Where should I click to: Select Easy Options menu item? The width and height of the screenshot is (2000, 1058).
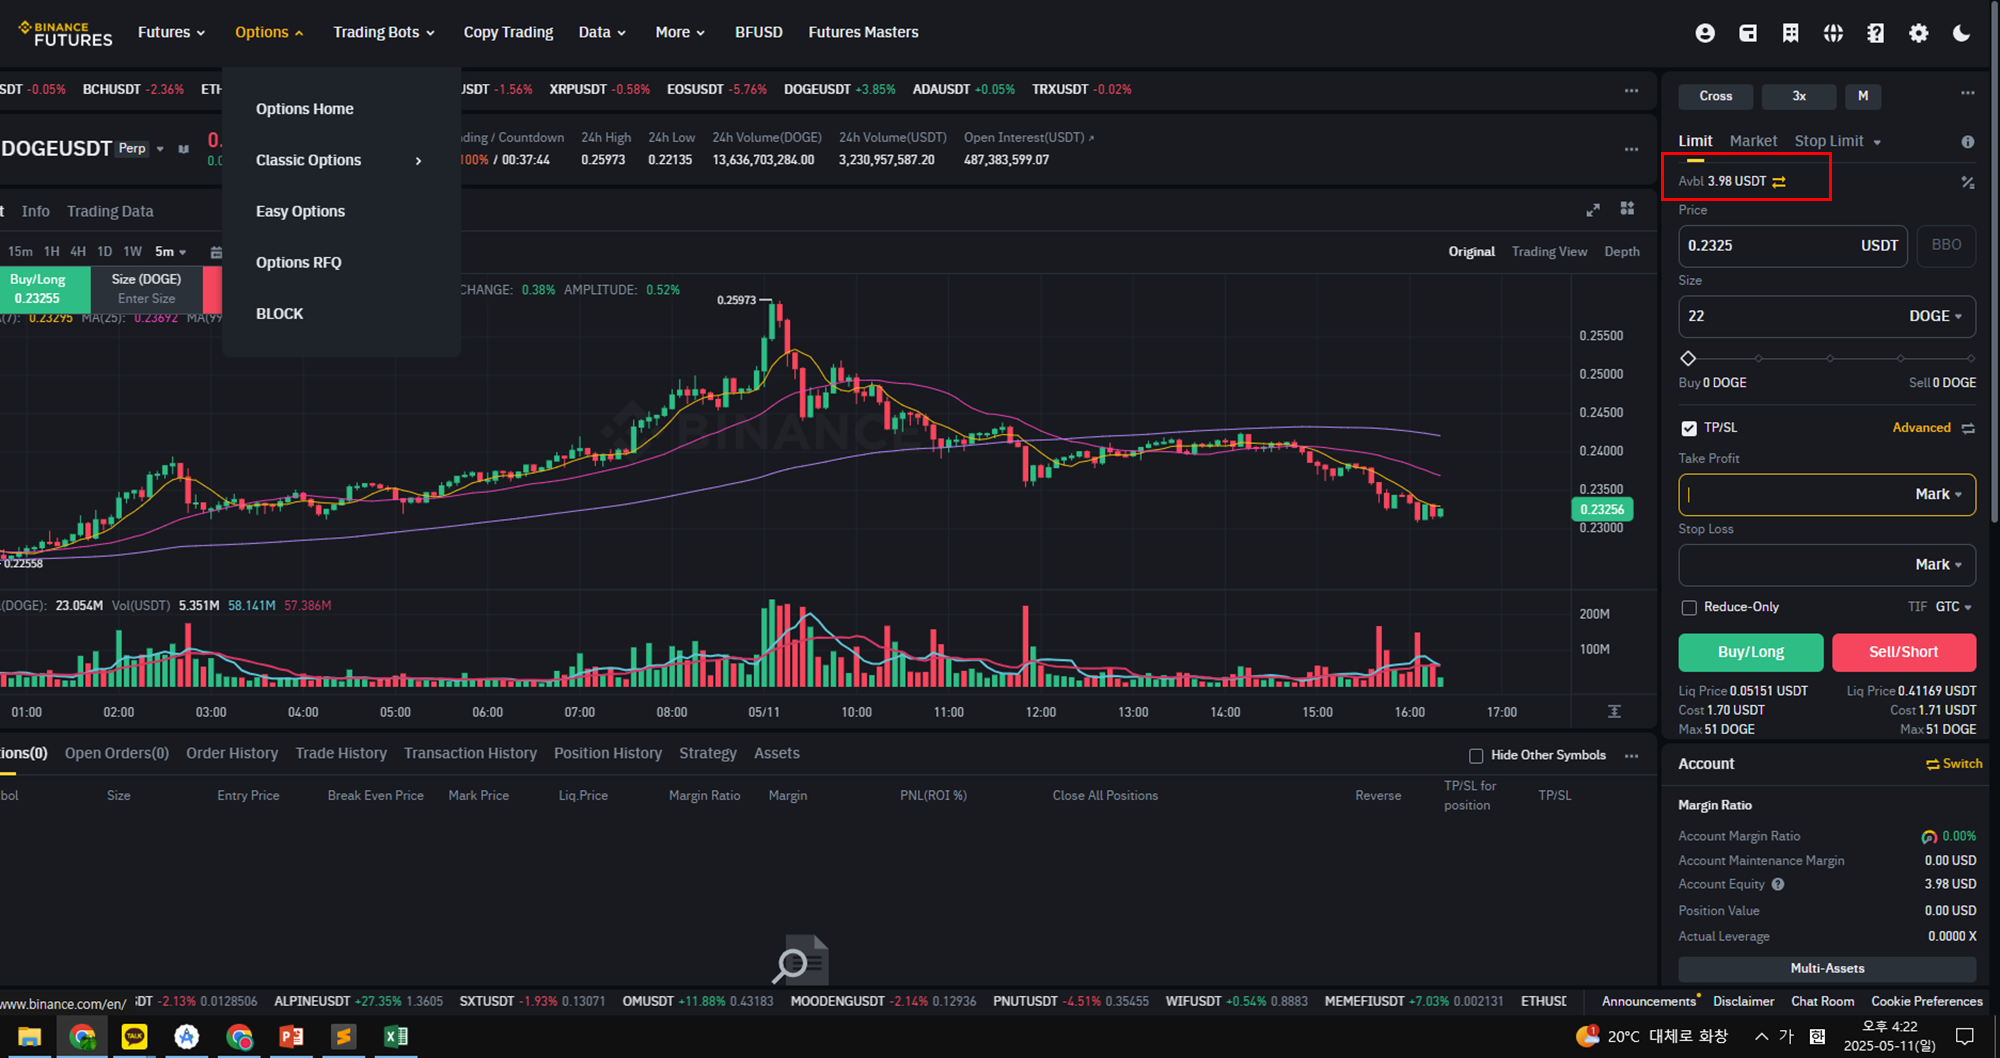click(x=300, y=211)
